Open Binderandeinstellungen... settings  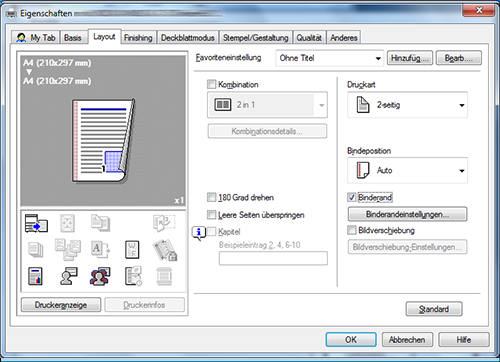[x=407, y=214]
